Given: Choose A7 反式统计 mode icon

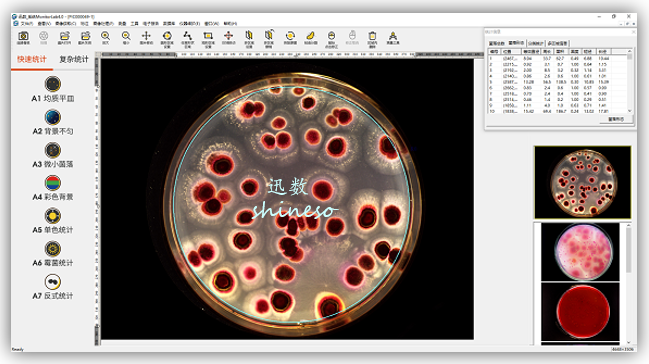Looking at the screenshot, I should (53, 282).
